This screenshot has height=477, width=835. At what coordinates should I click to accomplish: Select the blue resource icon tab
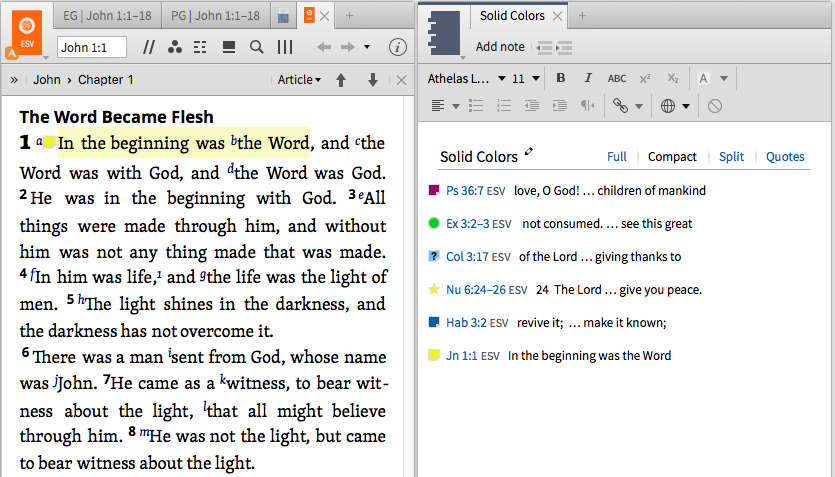coord(283,16)
